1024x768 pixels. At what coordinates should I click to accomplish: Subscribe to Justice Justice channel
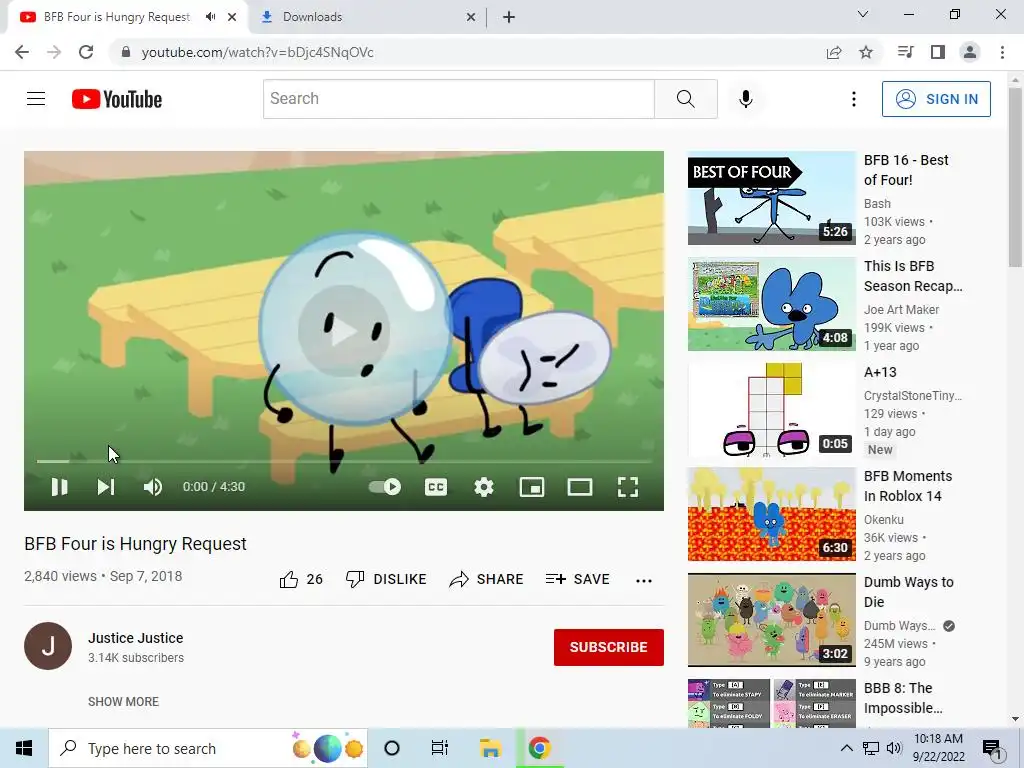click(x=609, y=647)
